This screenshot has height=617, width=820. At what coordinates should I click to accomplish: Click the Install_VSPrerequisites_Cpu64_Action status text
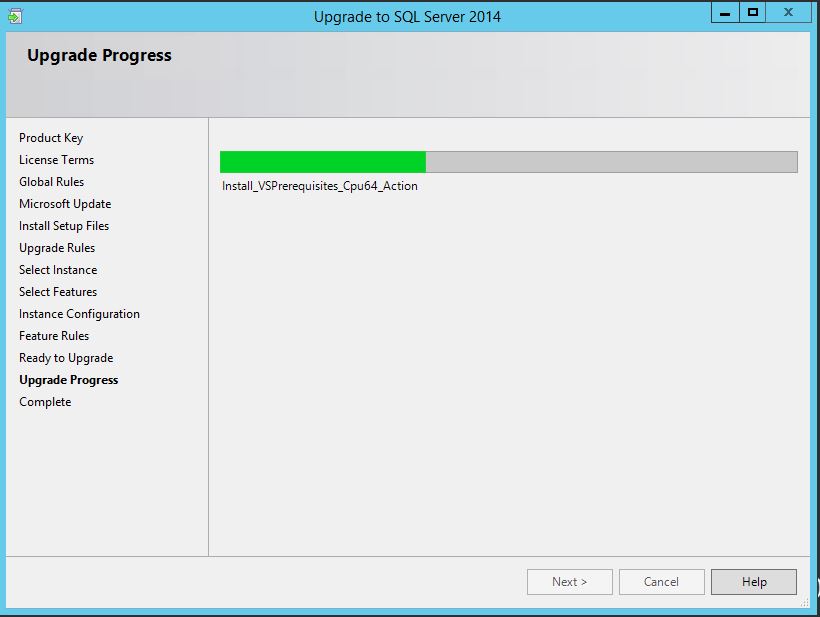point(320,186)
